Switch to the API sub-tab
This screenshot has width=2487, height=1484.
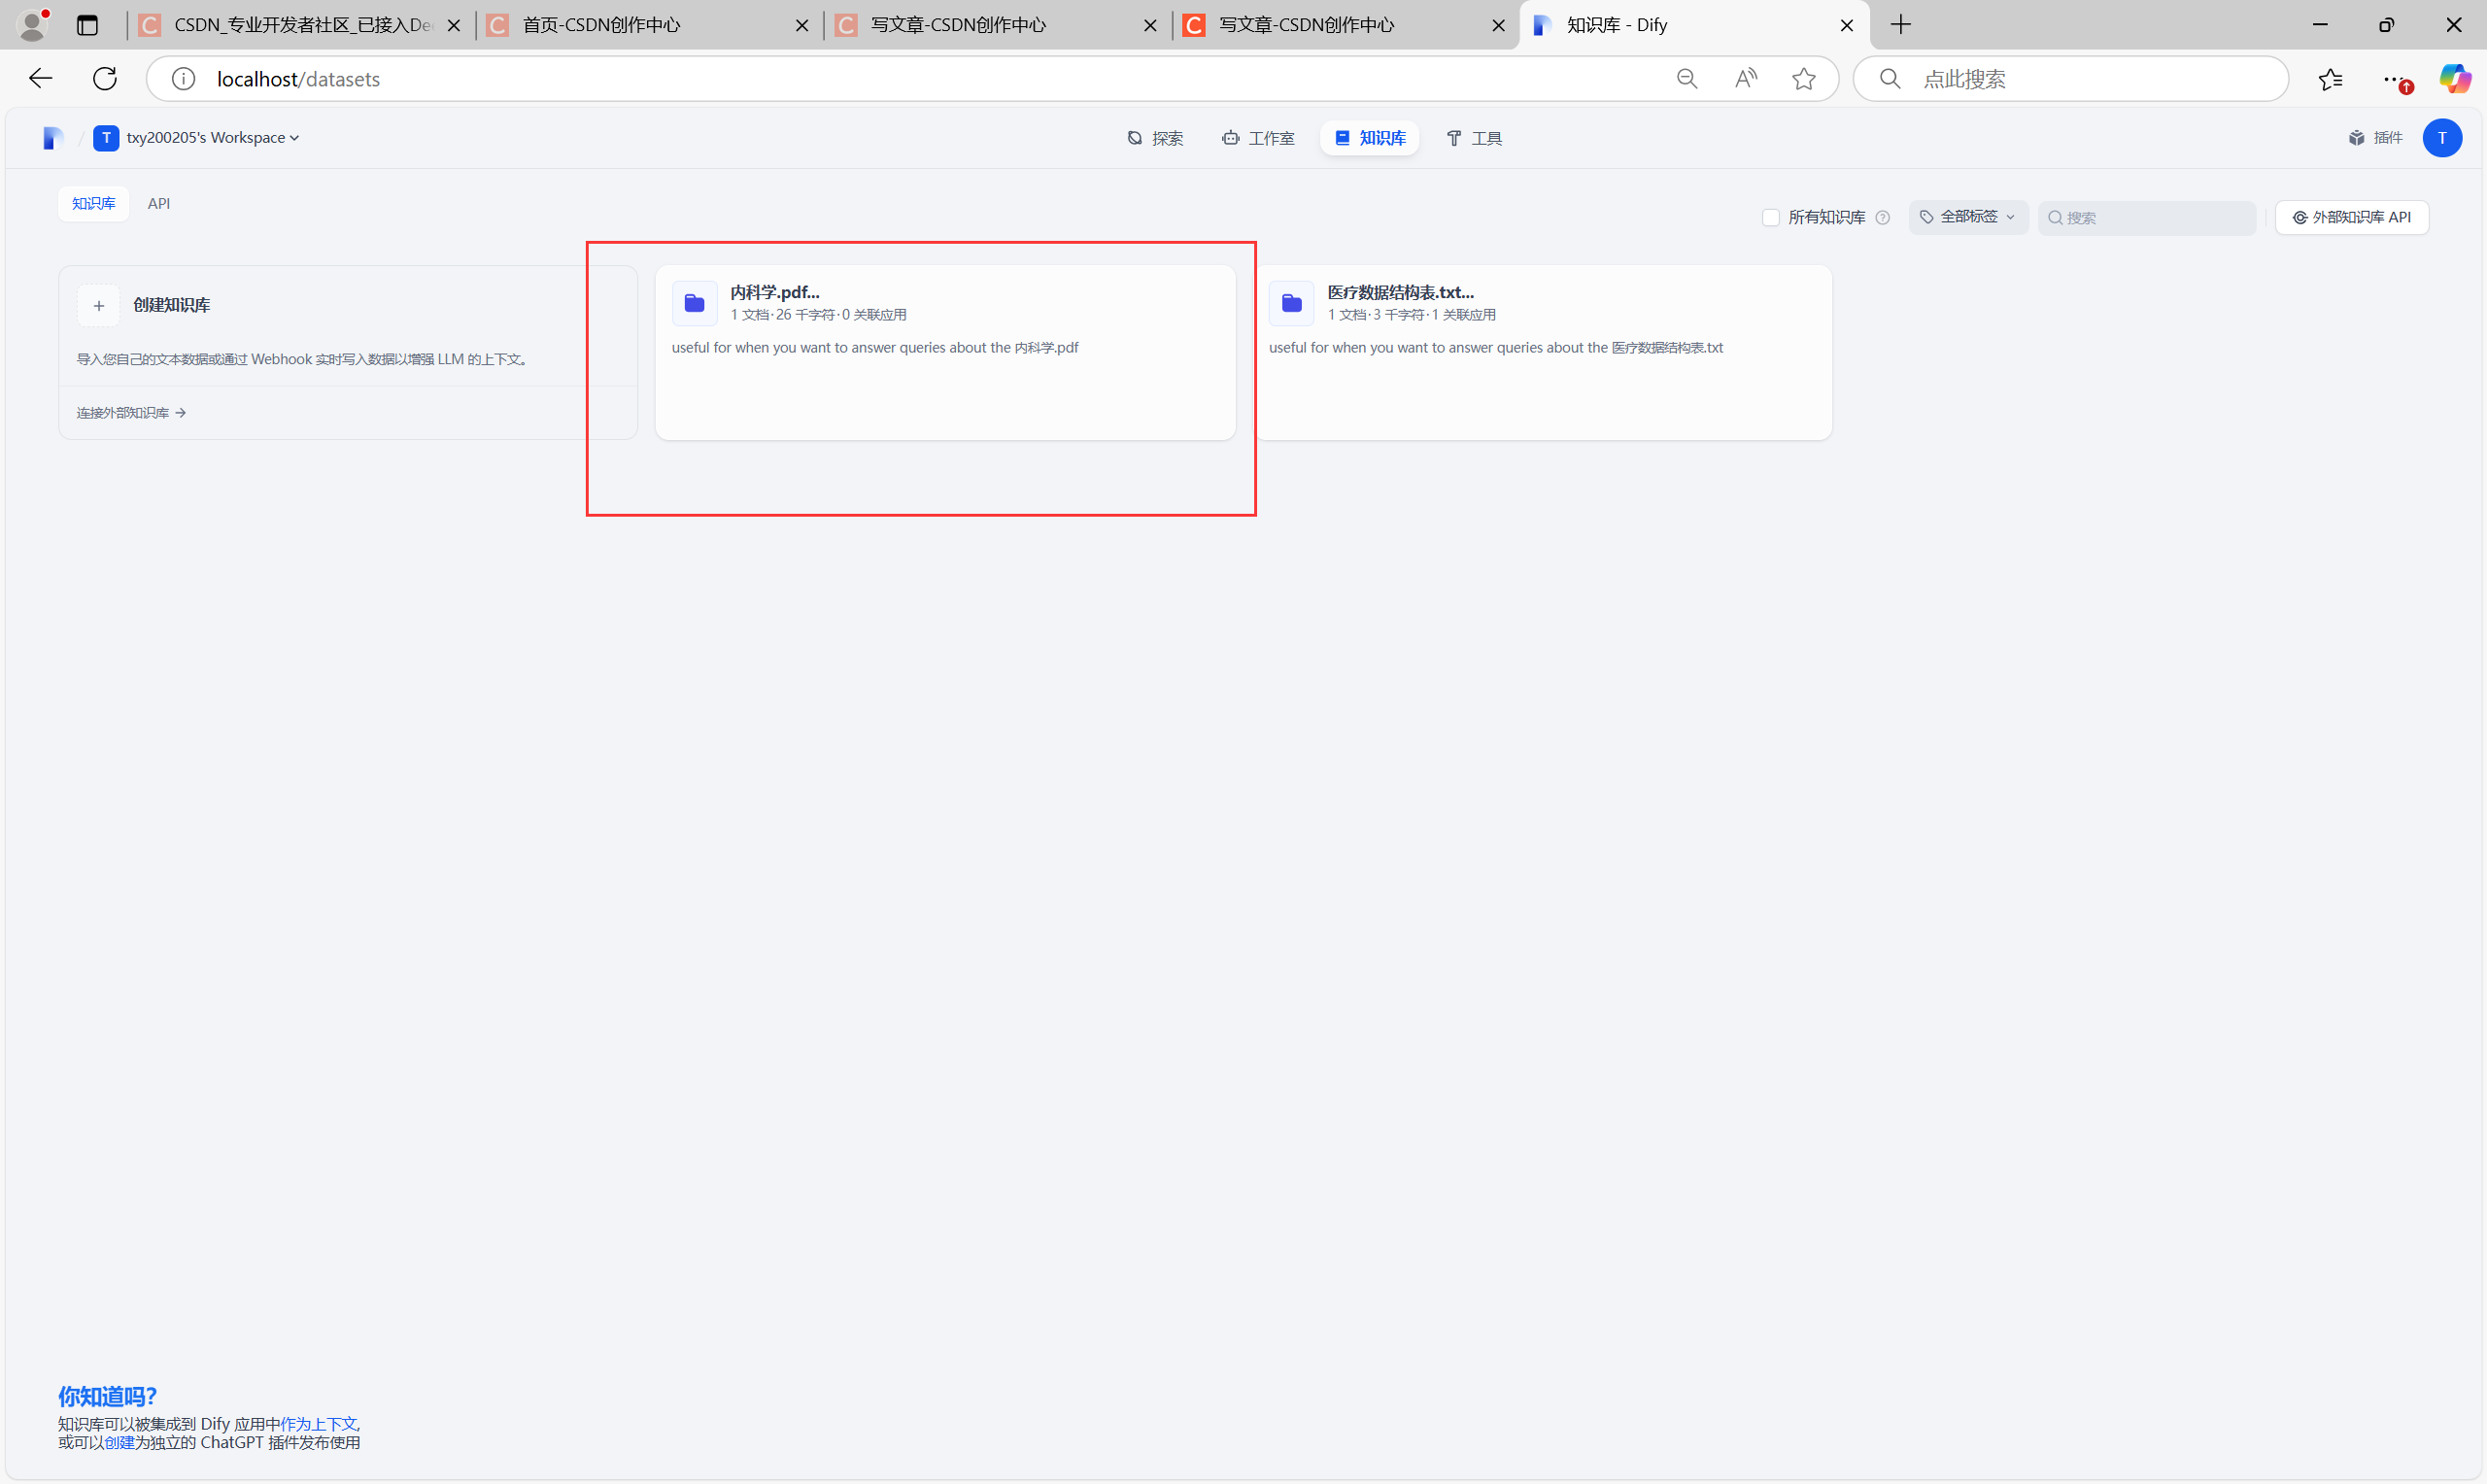(158, 204)
